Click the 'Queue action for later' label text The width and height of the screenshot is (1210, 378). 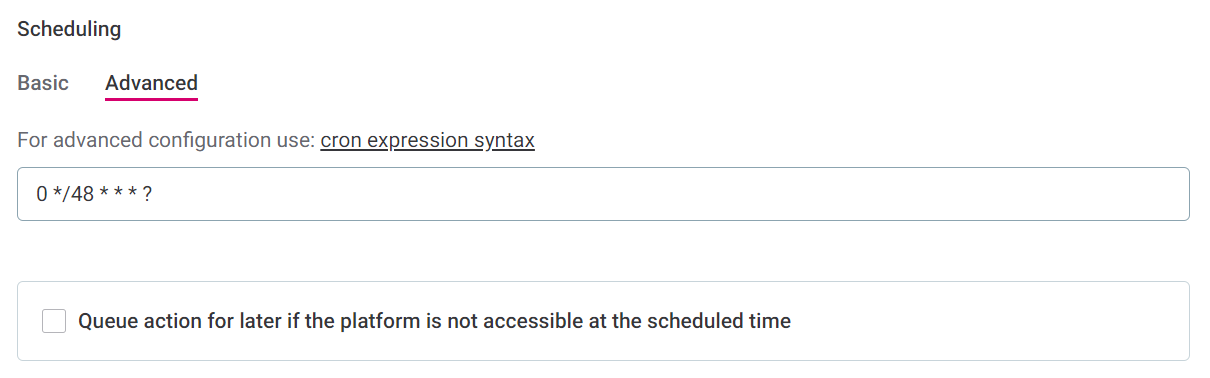tap(434, 321)
